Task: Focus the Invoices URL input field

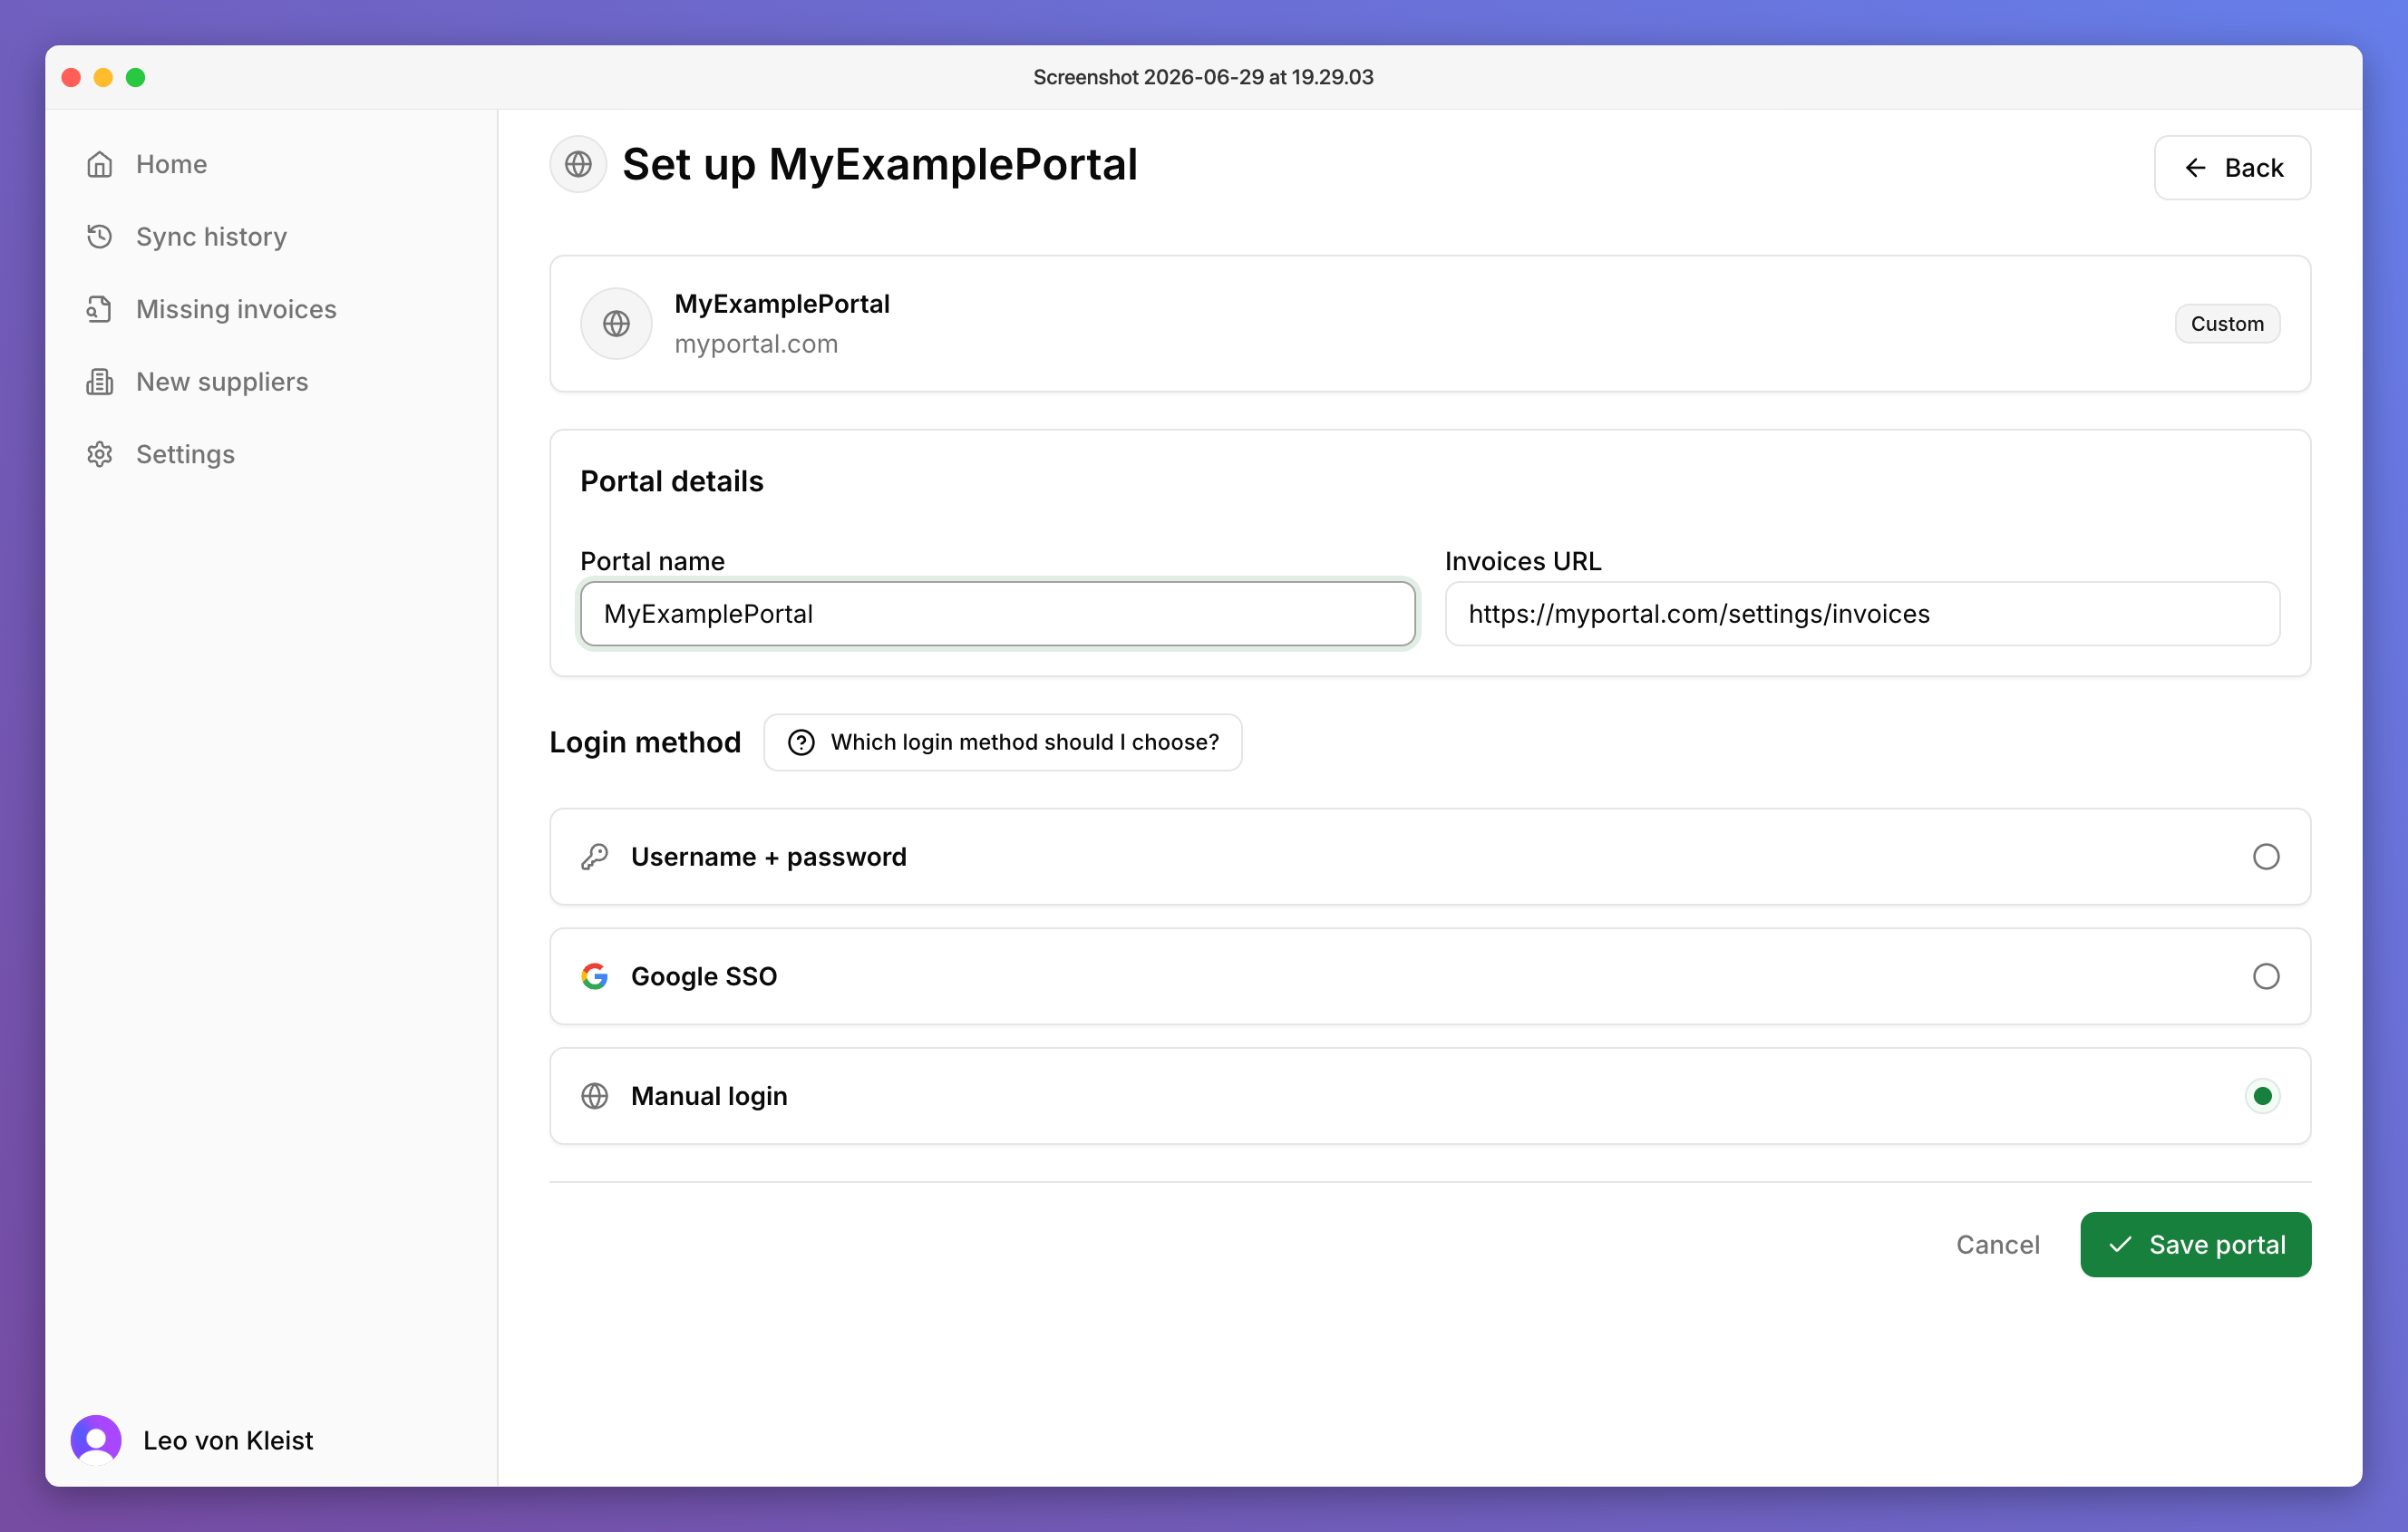Action: 1862,614
